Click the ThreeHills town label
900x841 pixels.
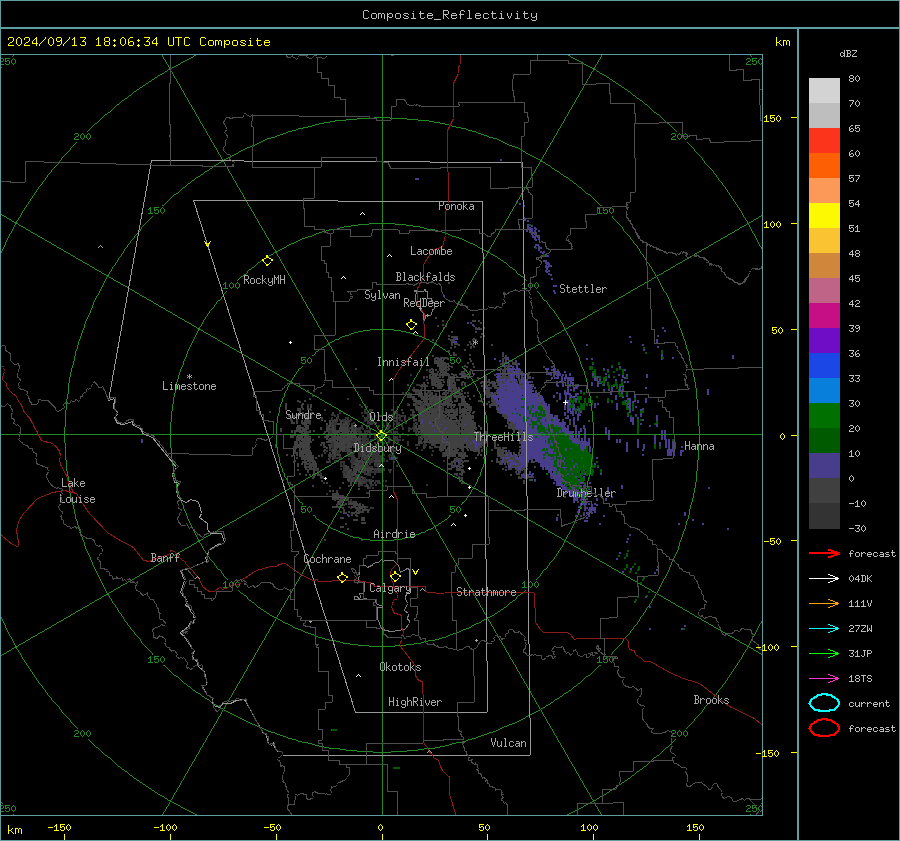(x=503, y=437)
